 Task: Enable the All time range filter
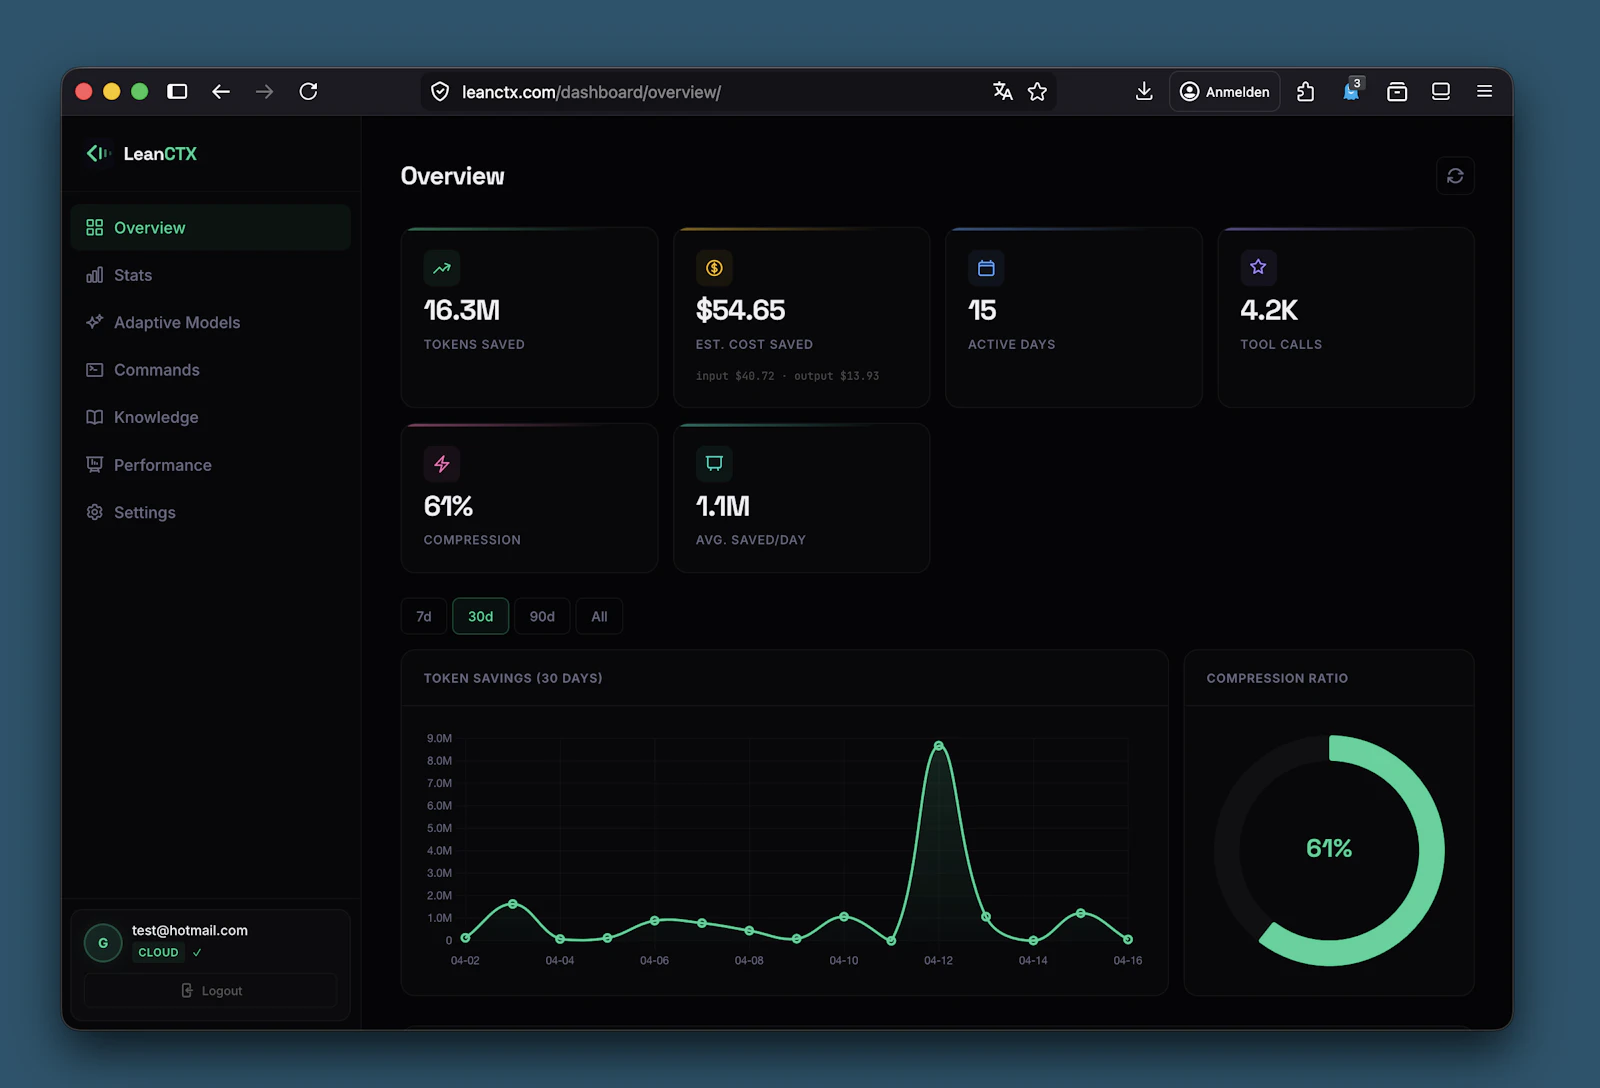pyautogui.click(x=599, y=616)
